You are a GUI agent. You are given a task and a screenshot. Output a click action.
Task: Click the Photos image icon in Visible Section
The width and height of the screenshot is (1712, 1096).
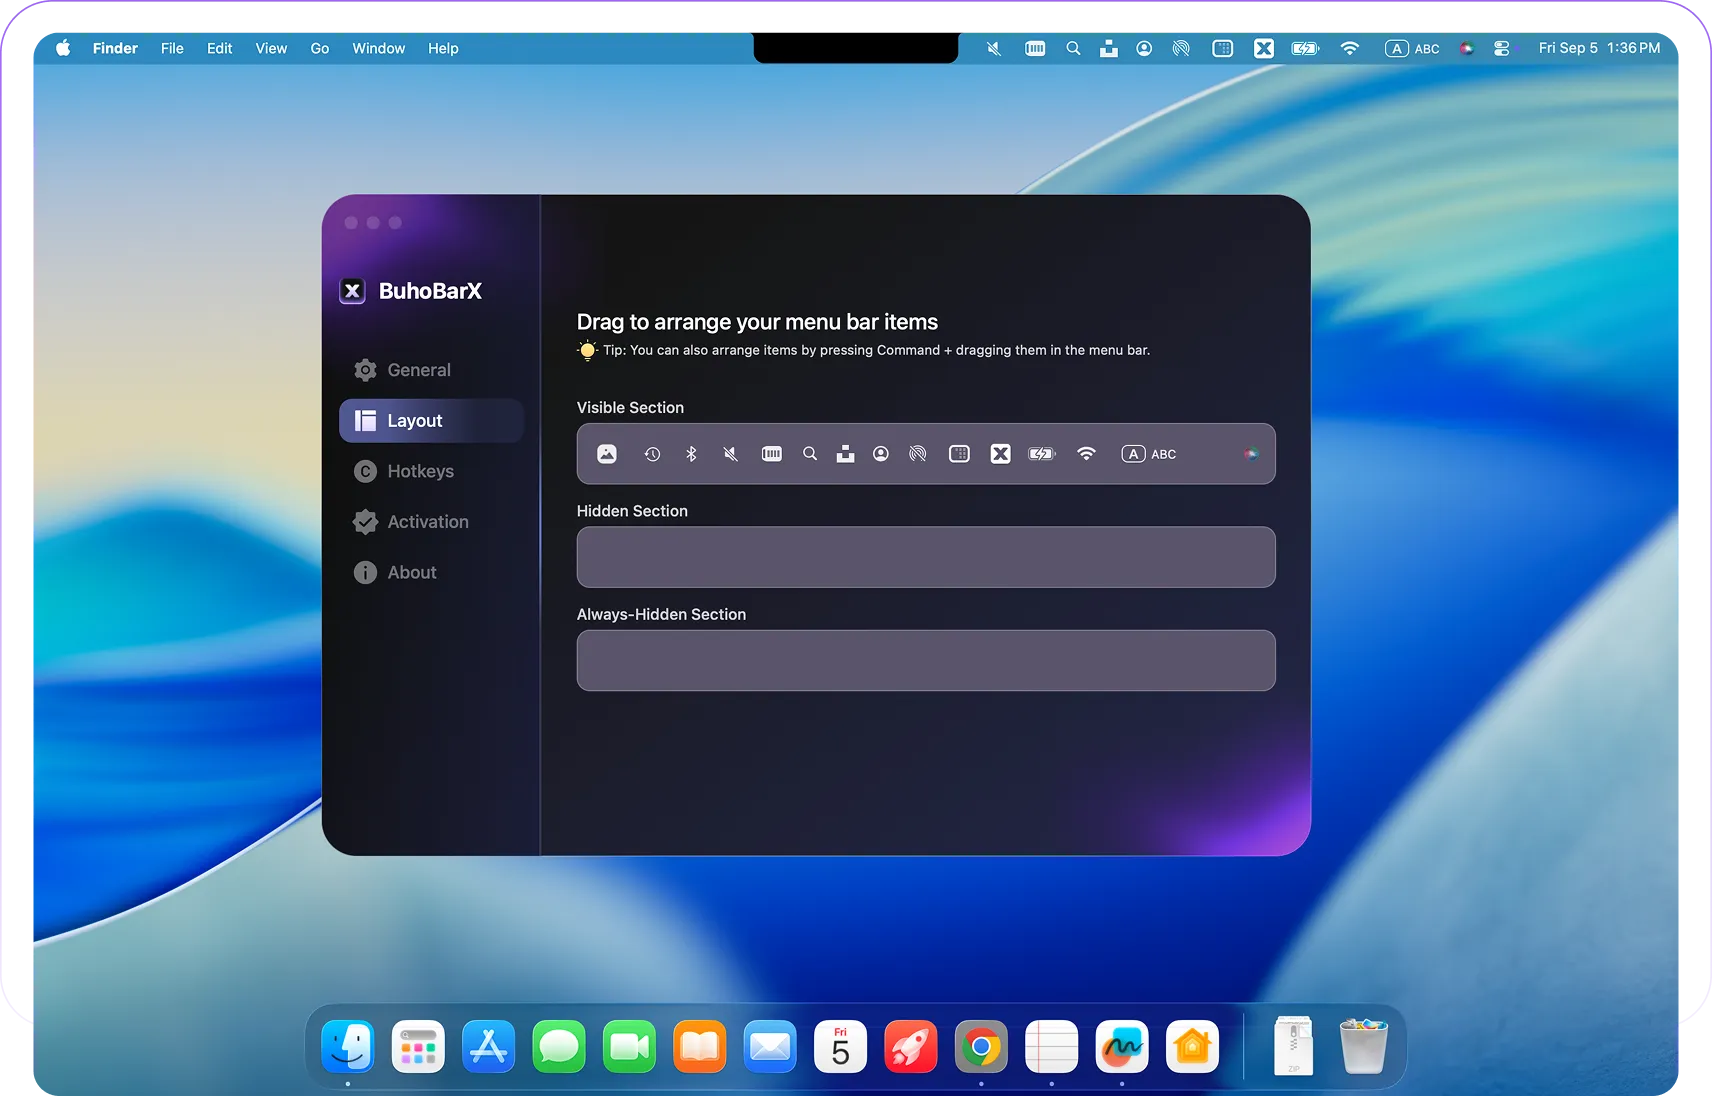click(607, 454)
